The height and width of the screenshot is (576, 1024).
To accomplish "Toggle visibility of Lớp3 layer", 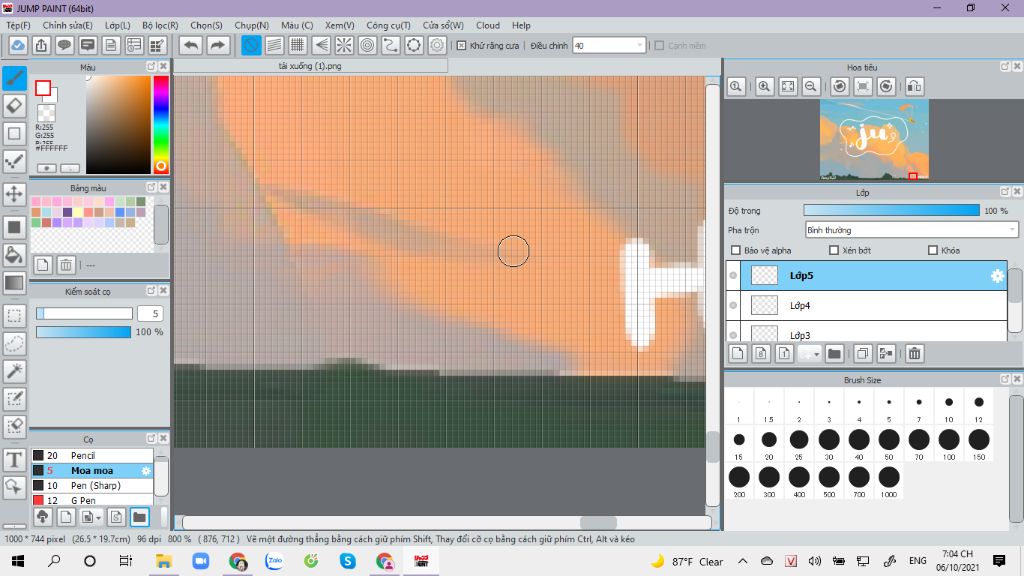I will [x=733, y=335].
